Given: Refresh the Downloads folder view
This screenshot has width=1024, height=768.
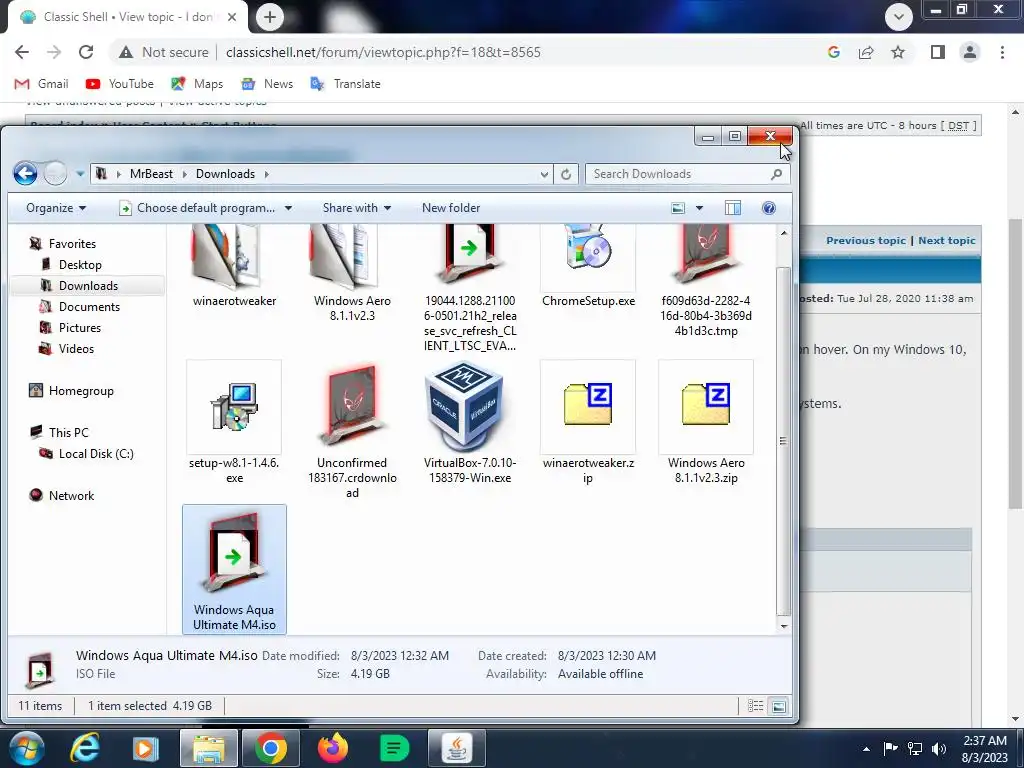Looking at the screenshot, I should click(566, 174).
